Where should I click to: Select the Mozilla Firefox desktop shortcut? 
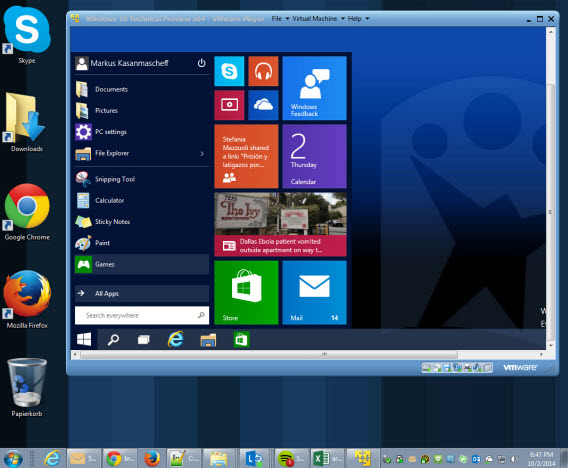pyautogui.click(x=27, y=300)
